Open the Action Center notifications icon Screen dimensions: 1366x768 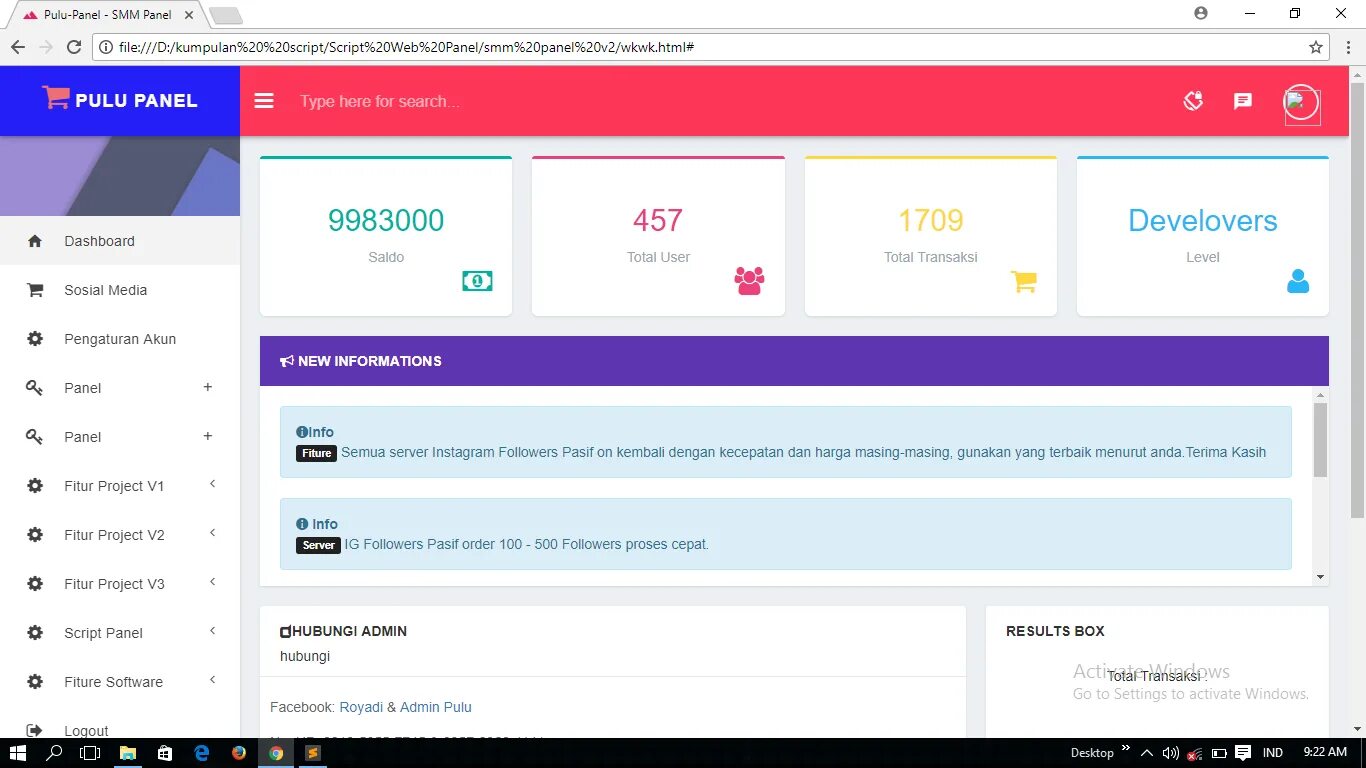point(1243,752)
